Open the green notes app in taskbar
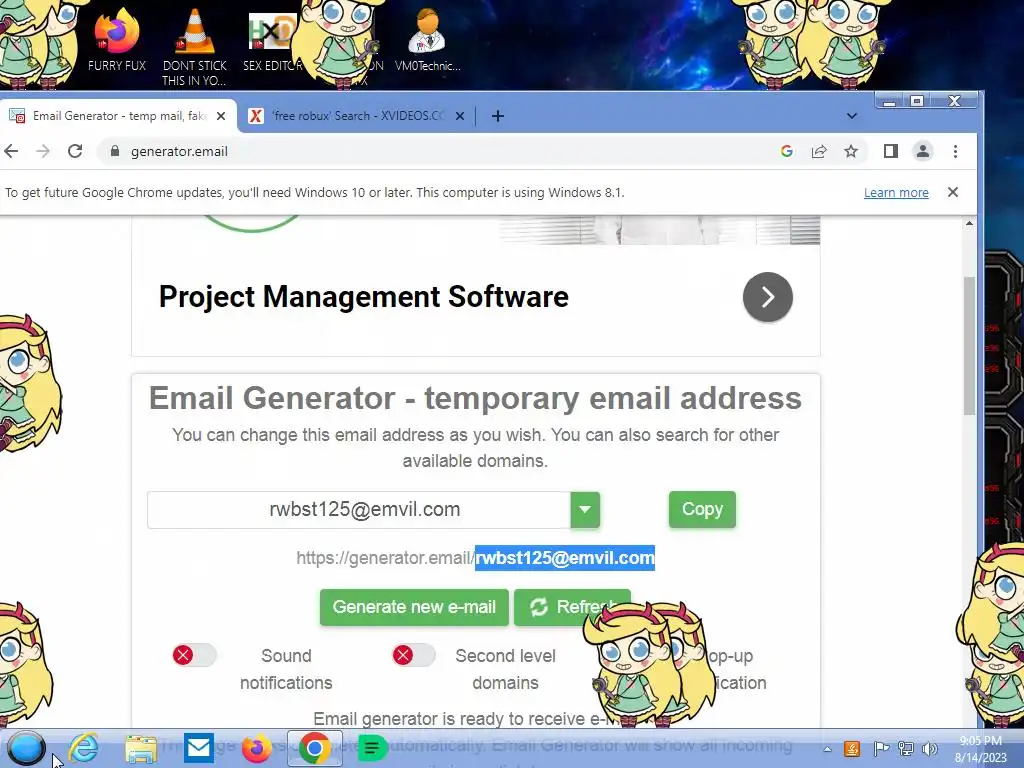The image size is (1024, 768). [372, 748]
